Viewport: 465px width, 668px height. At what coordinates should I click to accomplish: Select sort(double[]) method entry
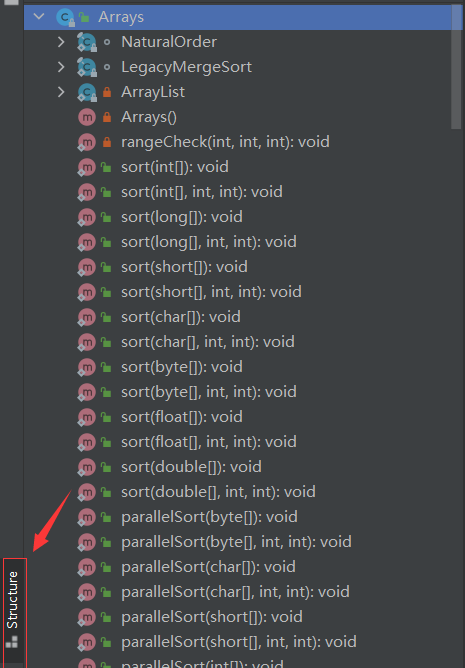pyautogui.click(x=191, y=467)
